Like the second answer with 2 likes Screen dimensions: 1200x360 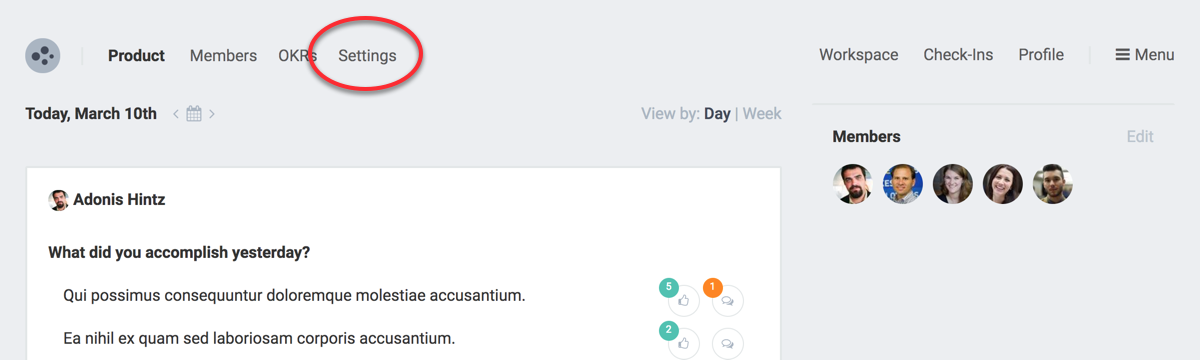(684, 343)
